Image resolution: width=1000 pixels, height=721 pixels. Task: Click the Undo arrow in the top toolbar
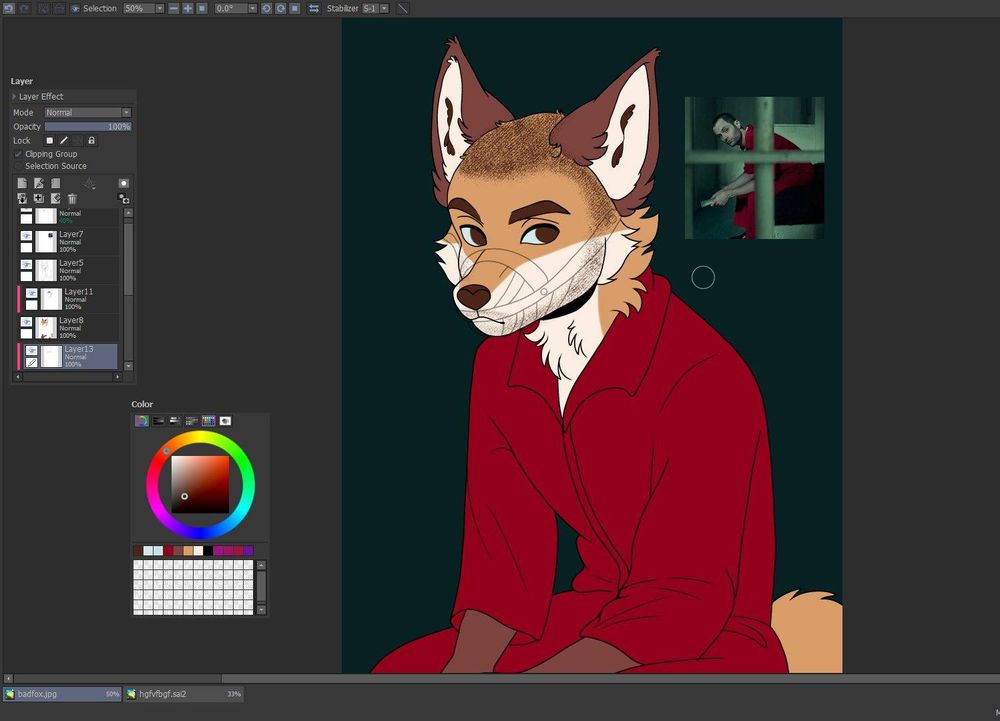click(x=10, y=8)
